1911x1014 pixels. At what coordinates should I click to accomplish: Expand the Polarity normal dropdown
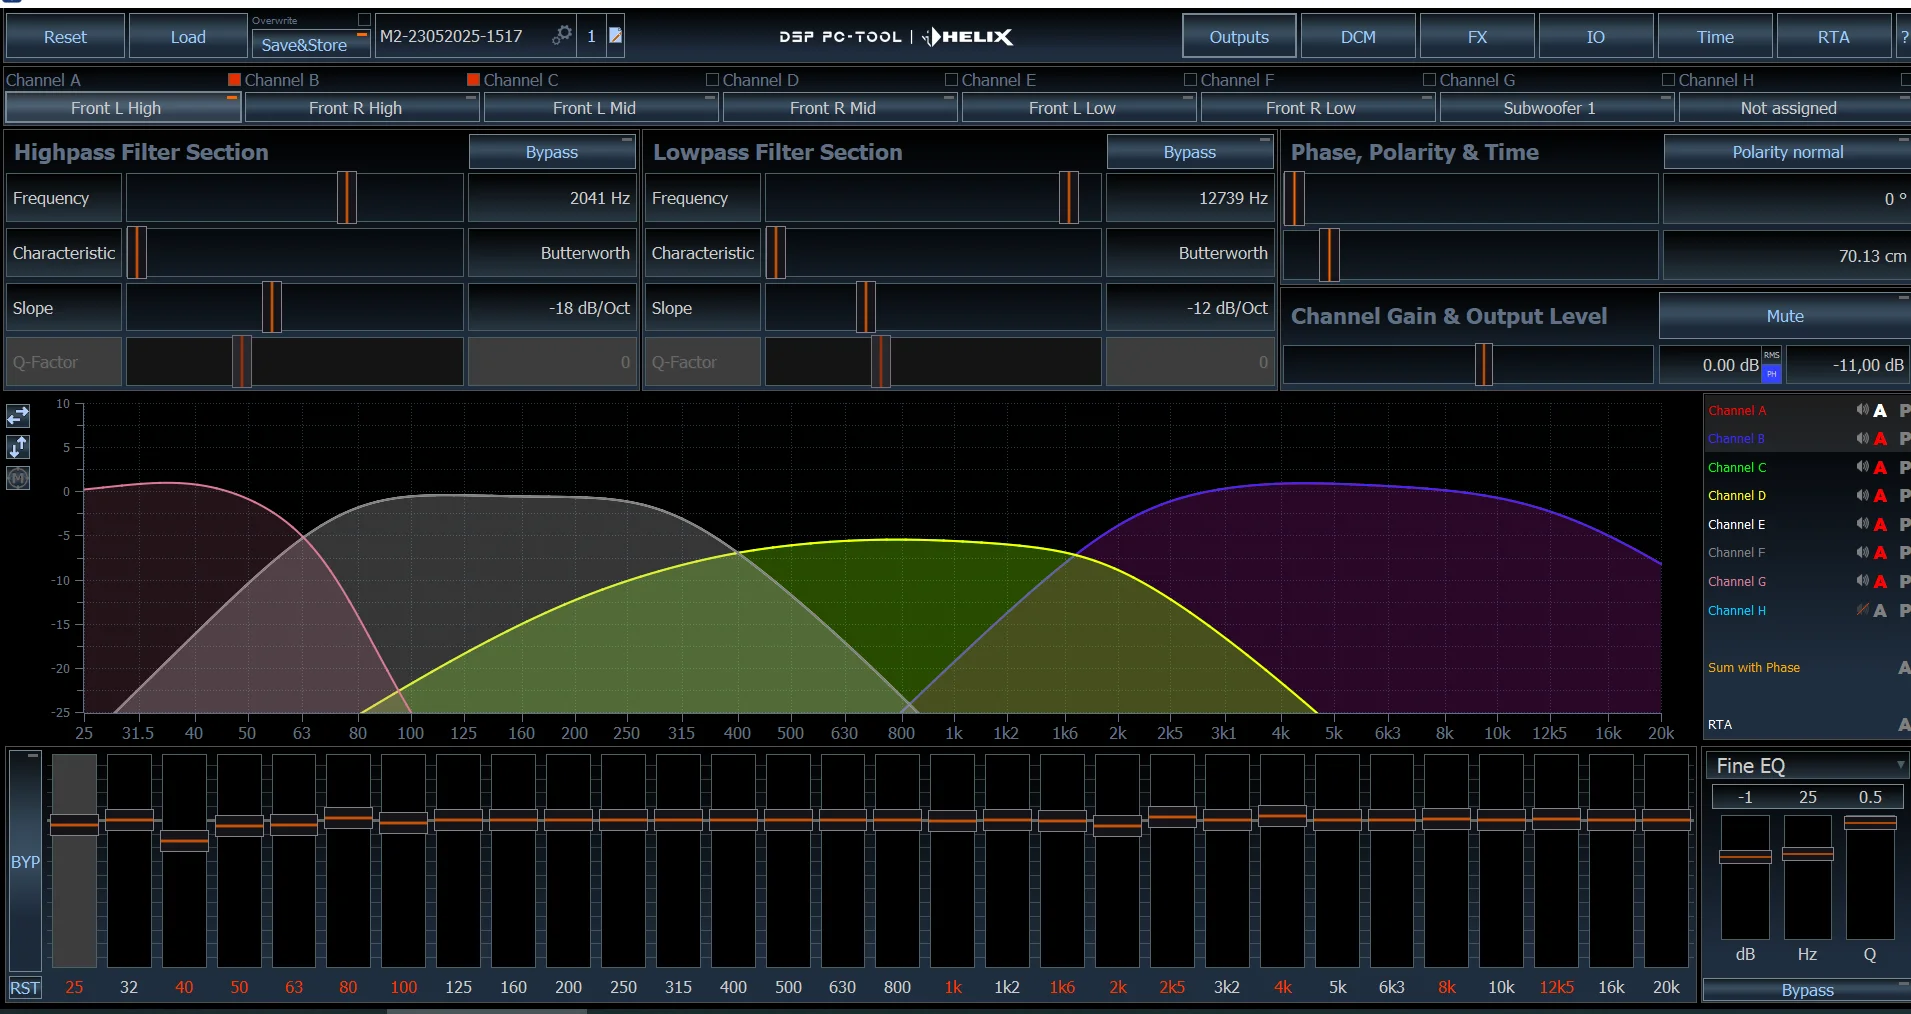click(x=1787, y=152)
